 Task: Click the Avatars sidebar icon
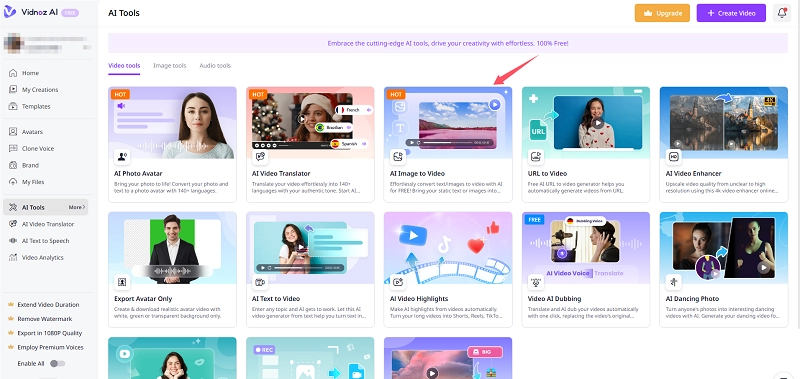[x=13, y=132]
